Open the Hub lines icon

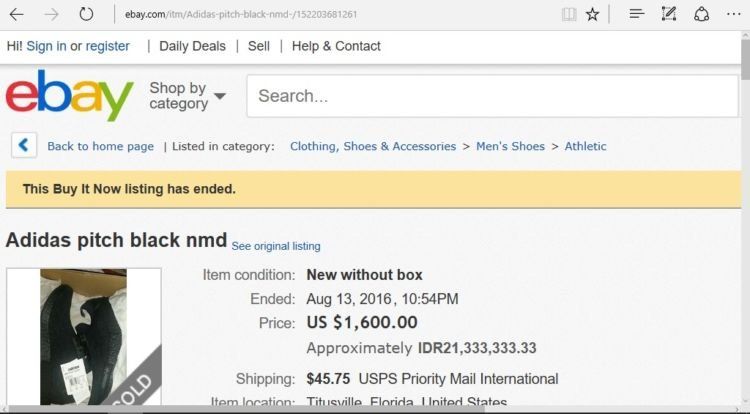[637, 14]
